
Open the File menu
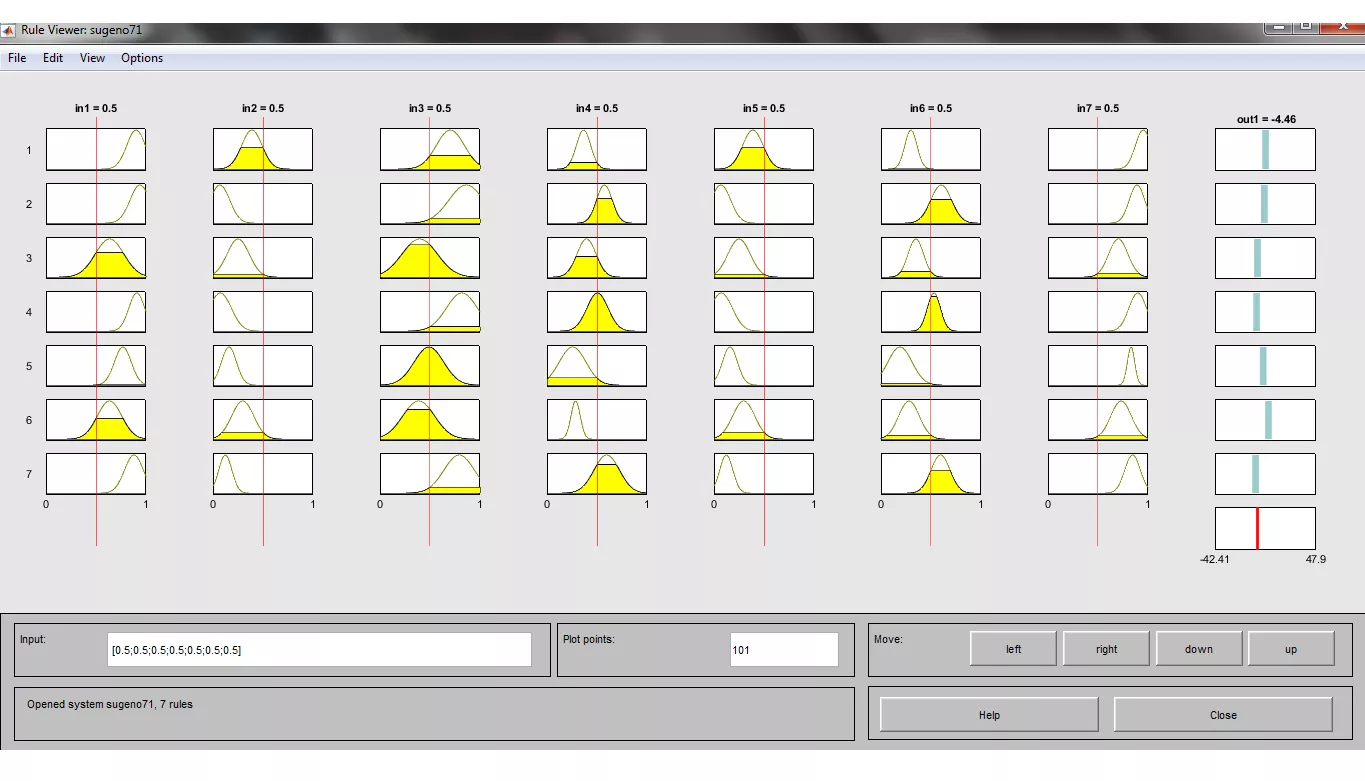click(17, 58)
